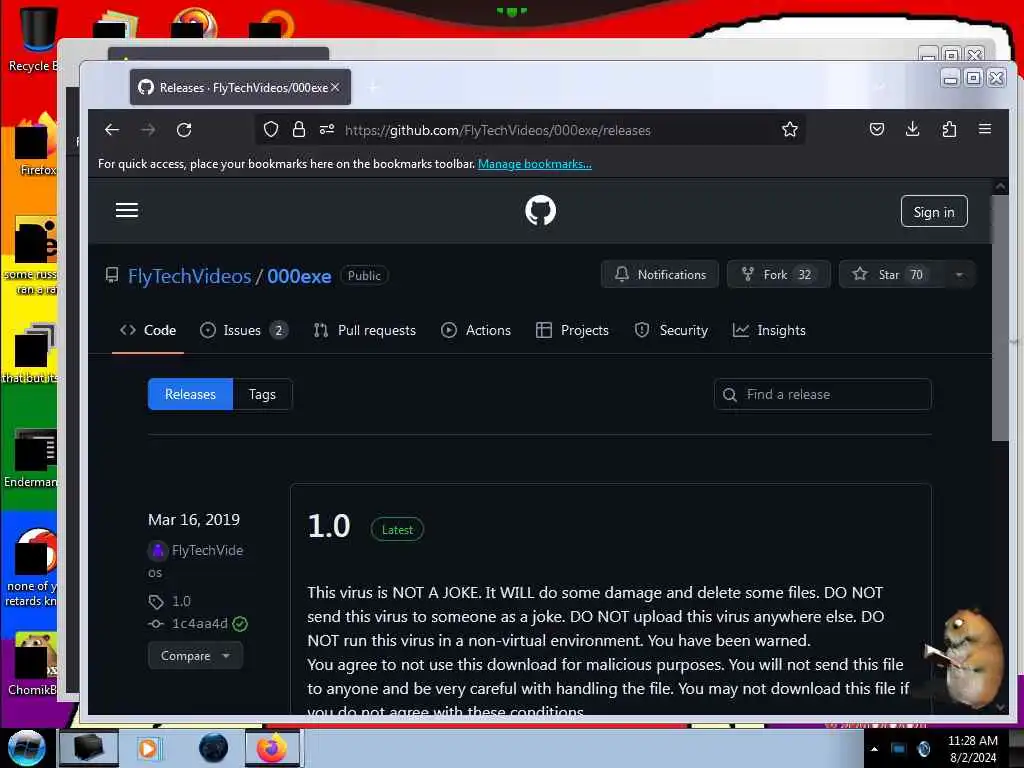Click the Latest release badge

(397, 530)
